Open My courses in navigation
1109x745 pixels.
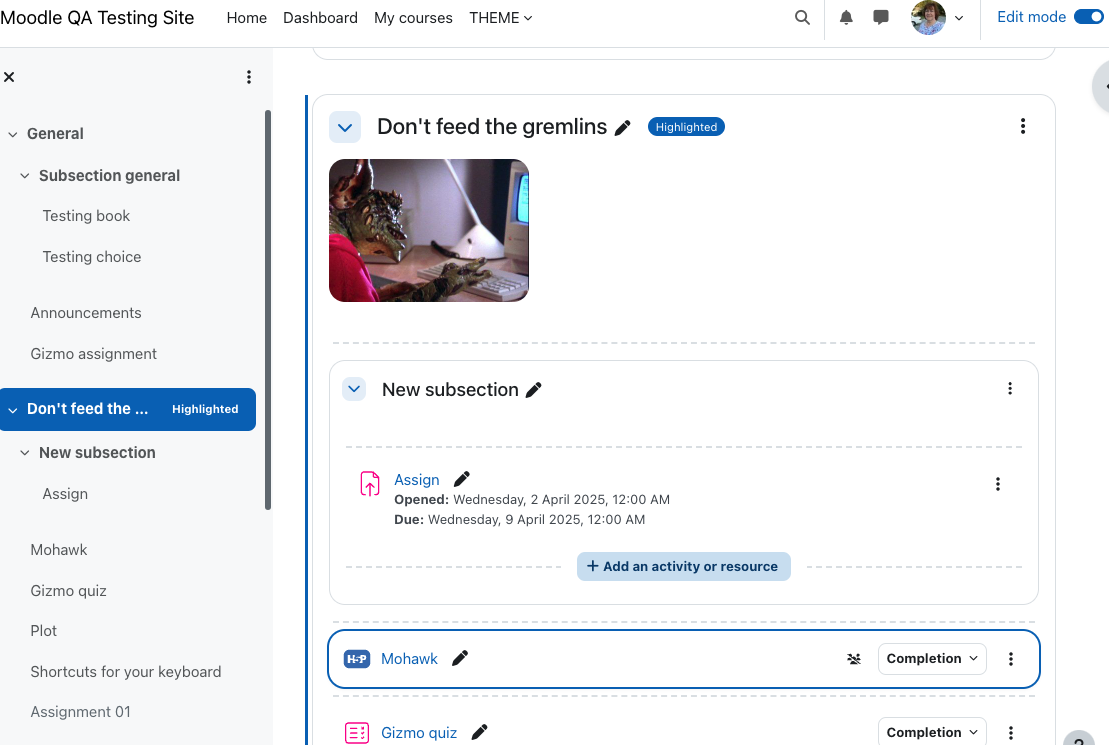coord(413,18)
